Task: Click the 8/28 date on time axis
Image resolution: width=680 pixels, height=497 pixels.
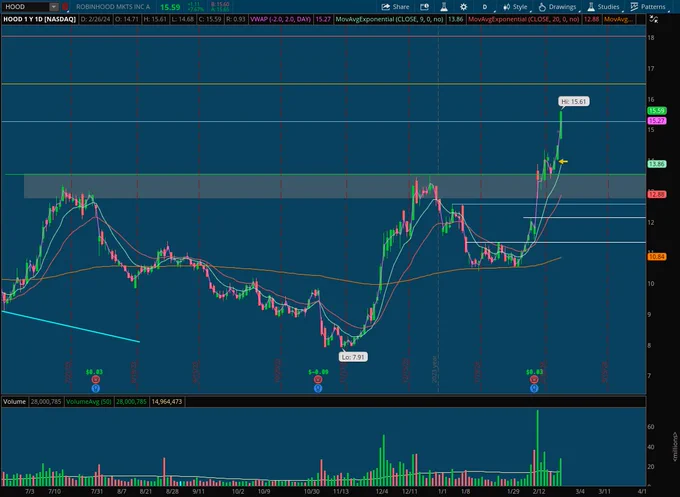Action: pyautogui.click(x=172, y=491)
